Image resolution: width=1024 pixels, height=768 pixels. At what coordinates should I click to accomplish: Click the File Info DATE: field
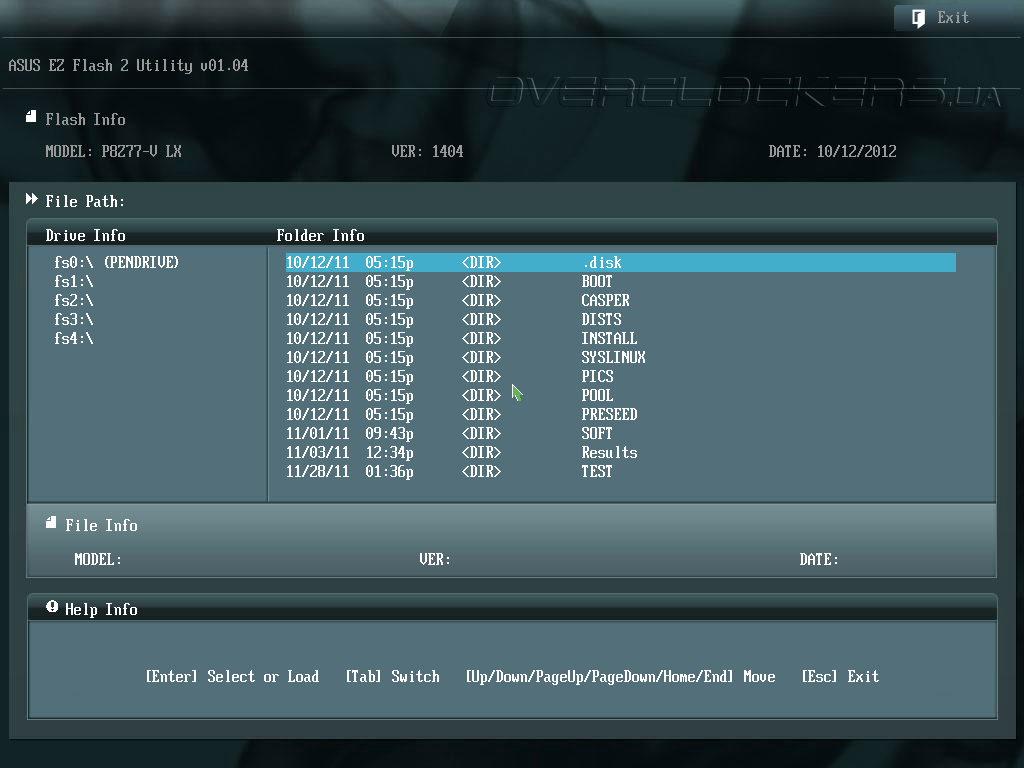click(x=819, y=560)
